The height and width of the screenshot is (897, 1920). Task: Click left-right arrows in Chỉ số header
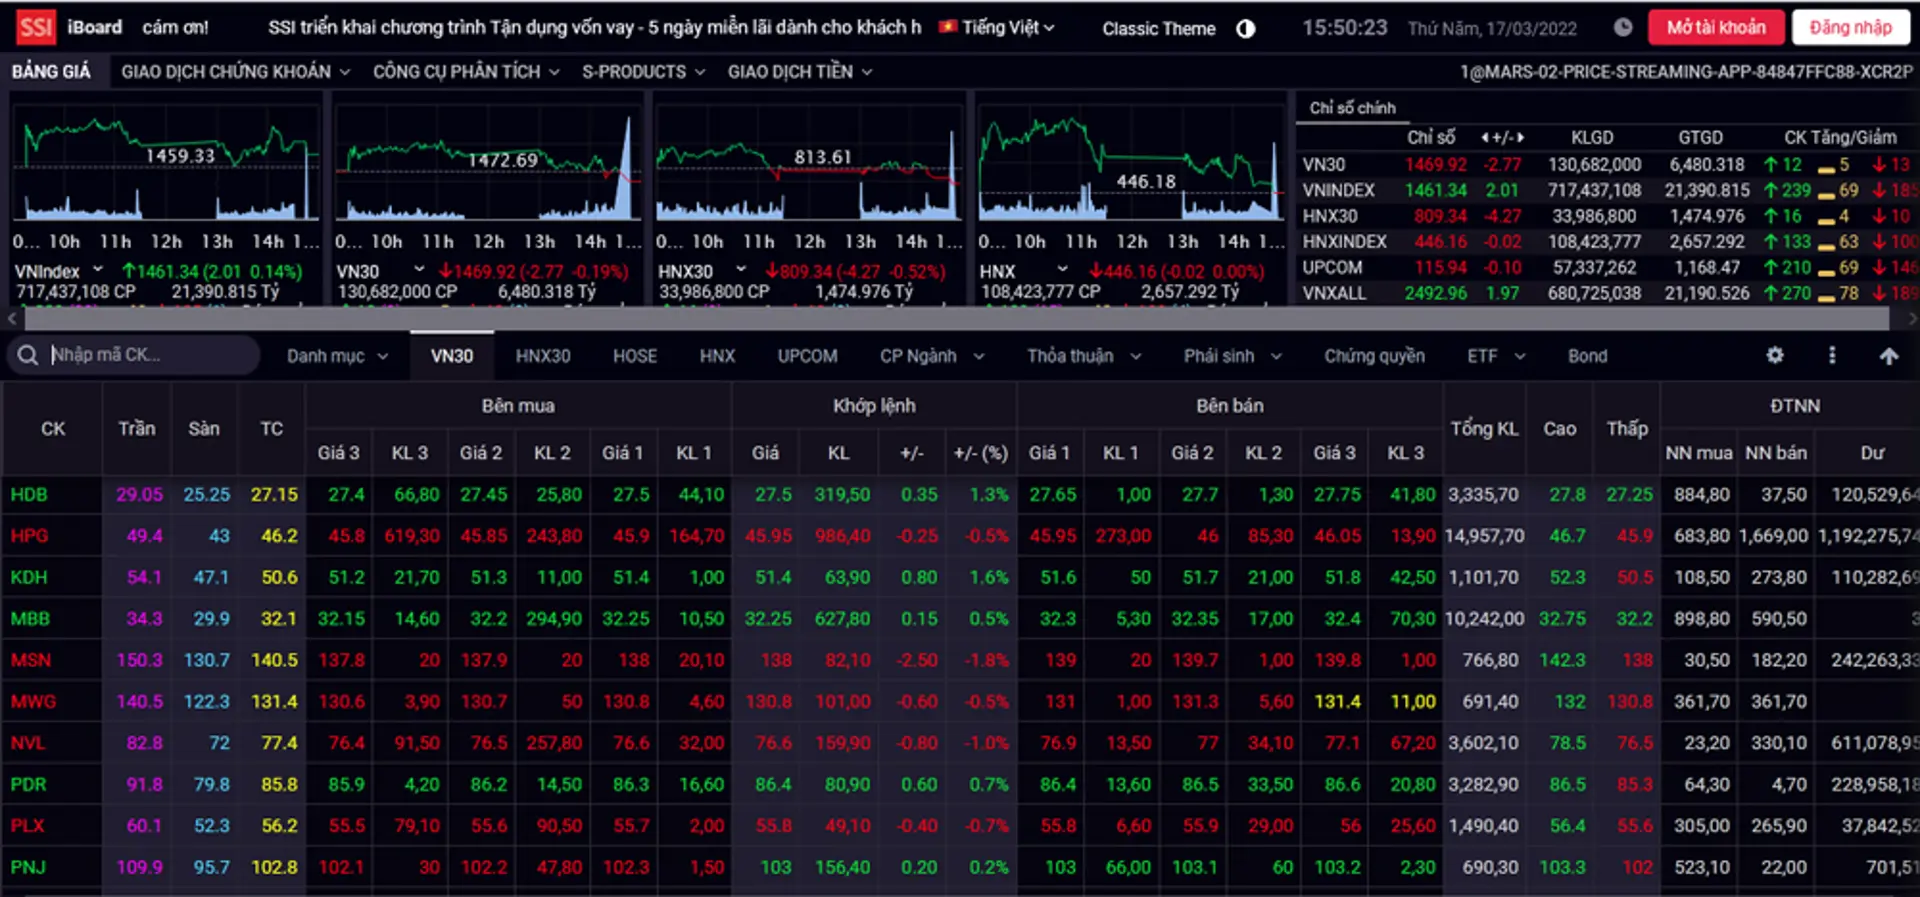(x=1502, y=137)
